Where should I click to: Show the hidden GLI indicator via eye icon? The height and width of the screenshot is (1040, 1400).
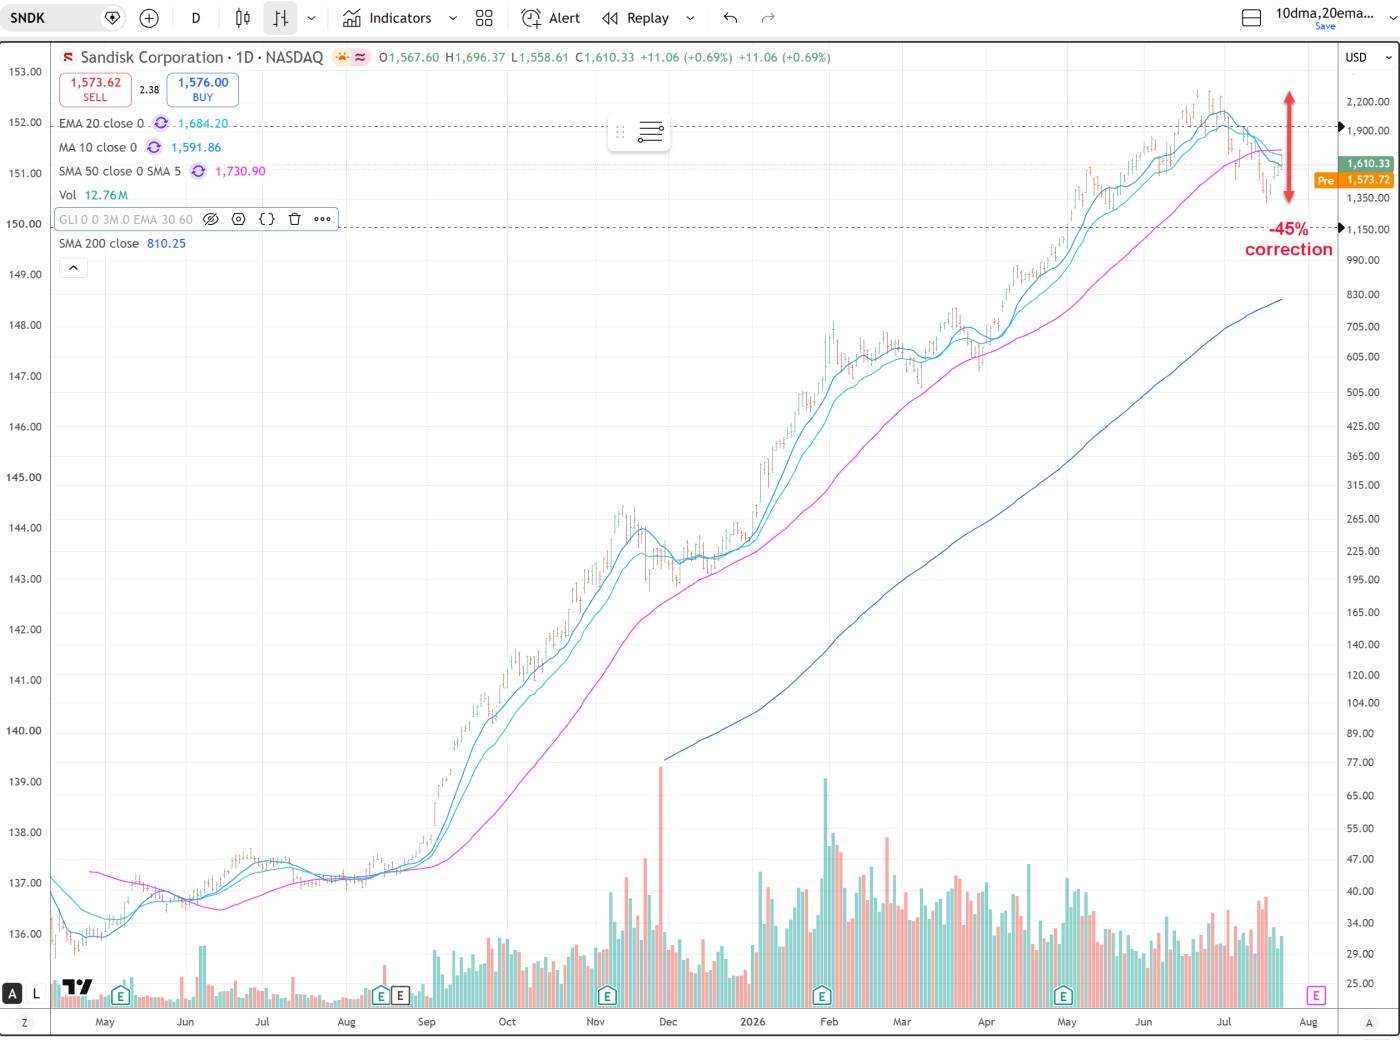[x=211, y=219]
